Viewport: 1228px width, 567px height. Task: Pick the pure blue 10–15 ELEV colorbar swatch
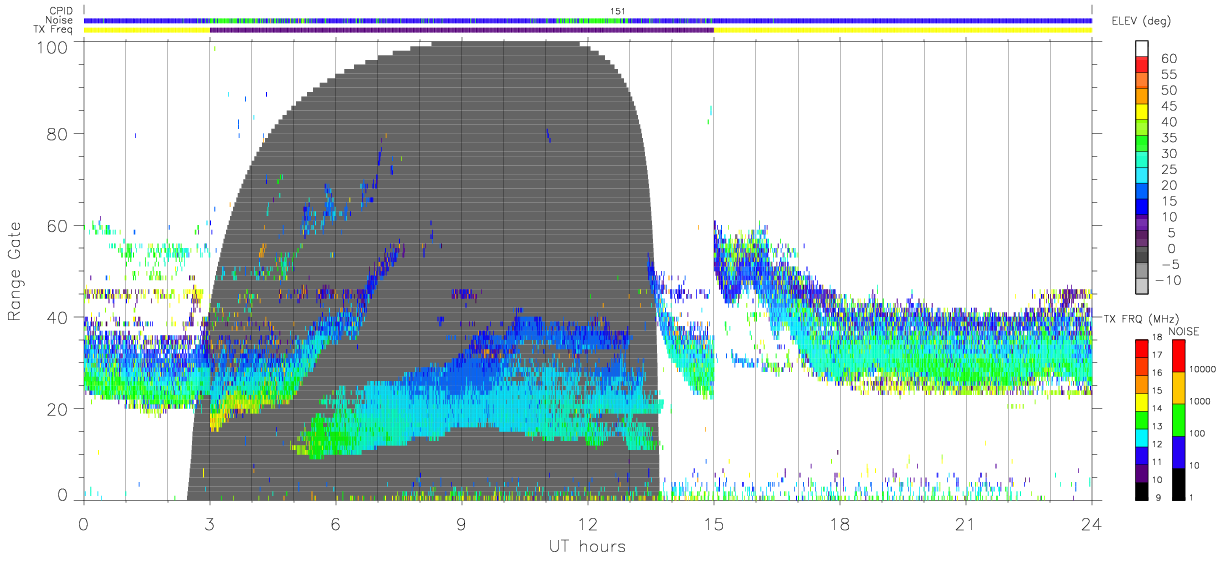pyautogui.click(x=1143, y=208)
